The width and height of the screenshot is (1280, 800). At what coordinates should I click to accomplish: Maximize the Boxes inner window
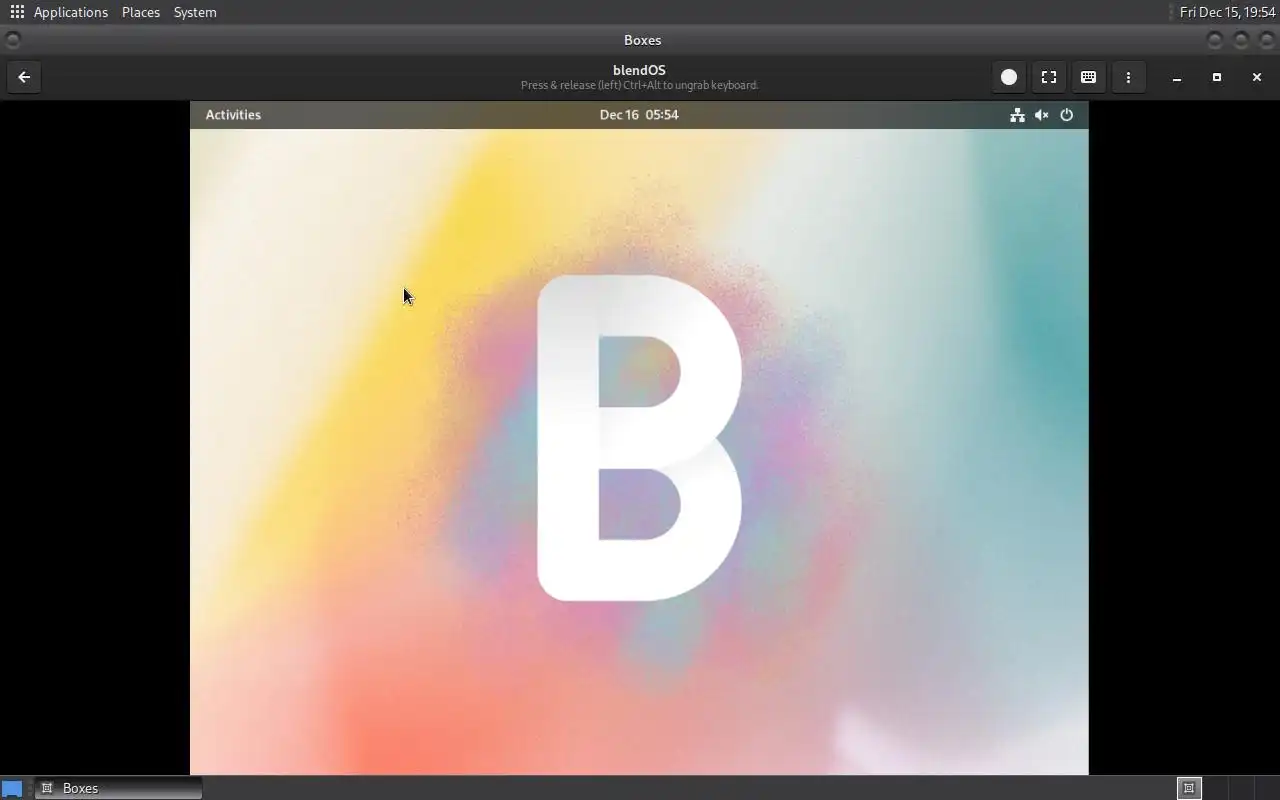pos(1217,77)
